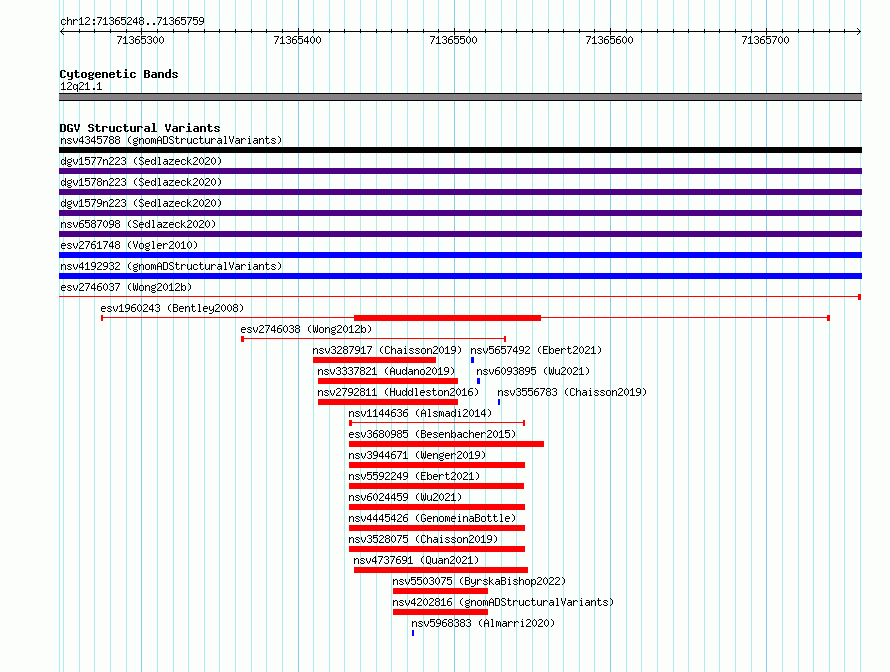Open nsv1144636 Alsmadi2014 label
The height and width of the screenshot is (672, 890).
tap(420, 413)
